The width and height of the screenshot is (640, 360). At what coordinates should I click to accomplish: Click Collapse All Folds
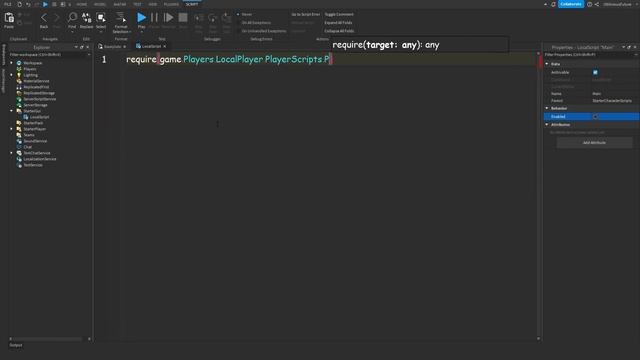point(339,31)
